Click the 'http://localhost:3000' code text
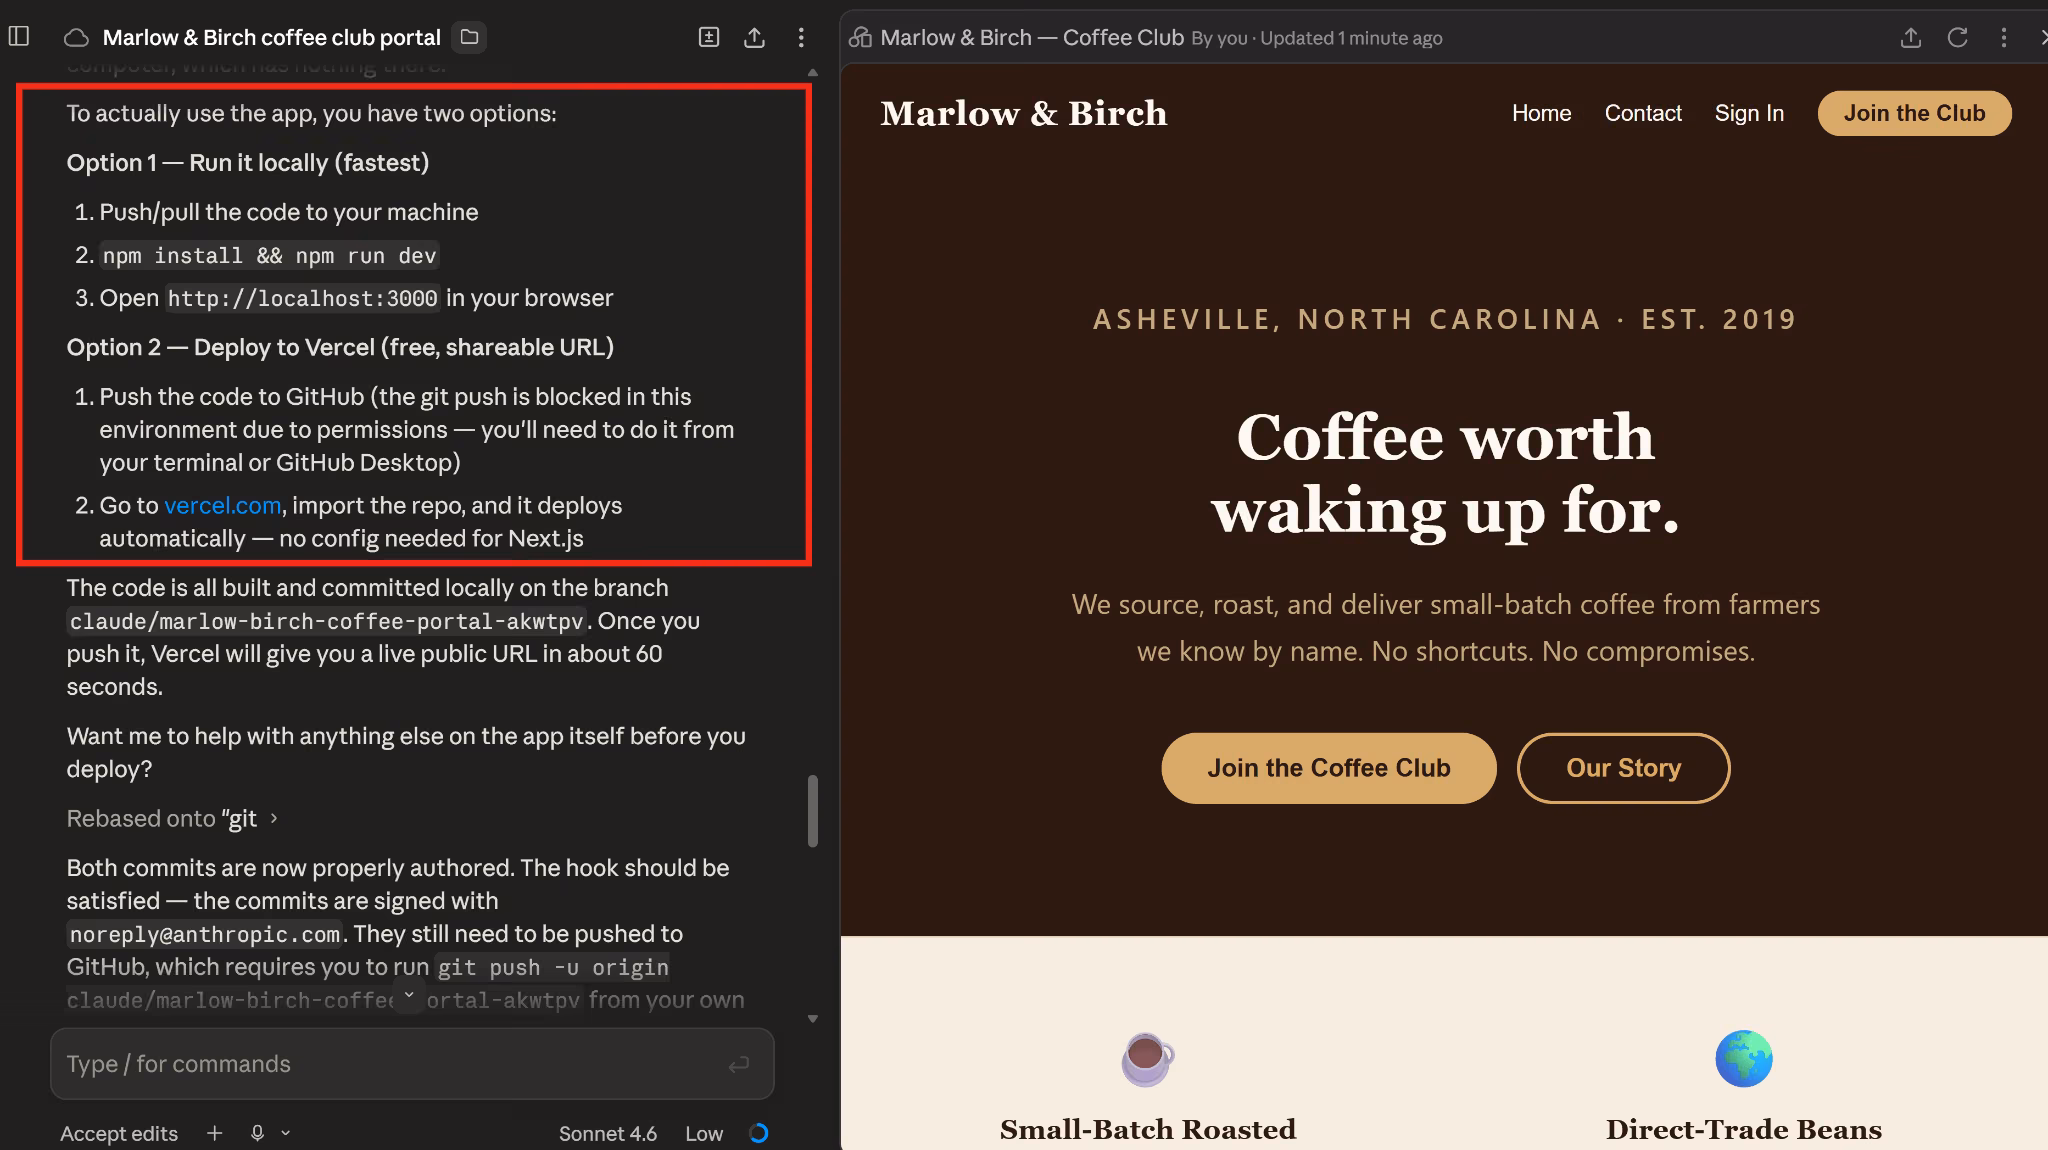The height and width of the screenshot is (1150, 2048). click(302, 298)
